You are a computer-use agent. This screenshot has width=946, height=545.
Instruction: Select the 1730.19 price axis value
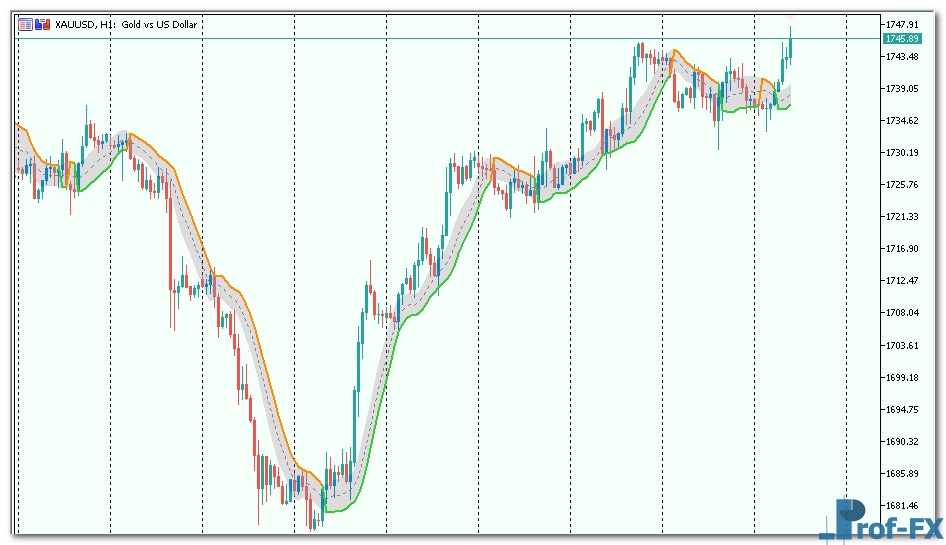click(901, 152)
